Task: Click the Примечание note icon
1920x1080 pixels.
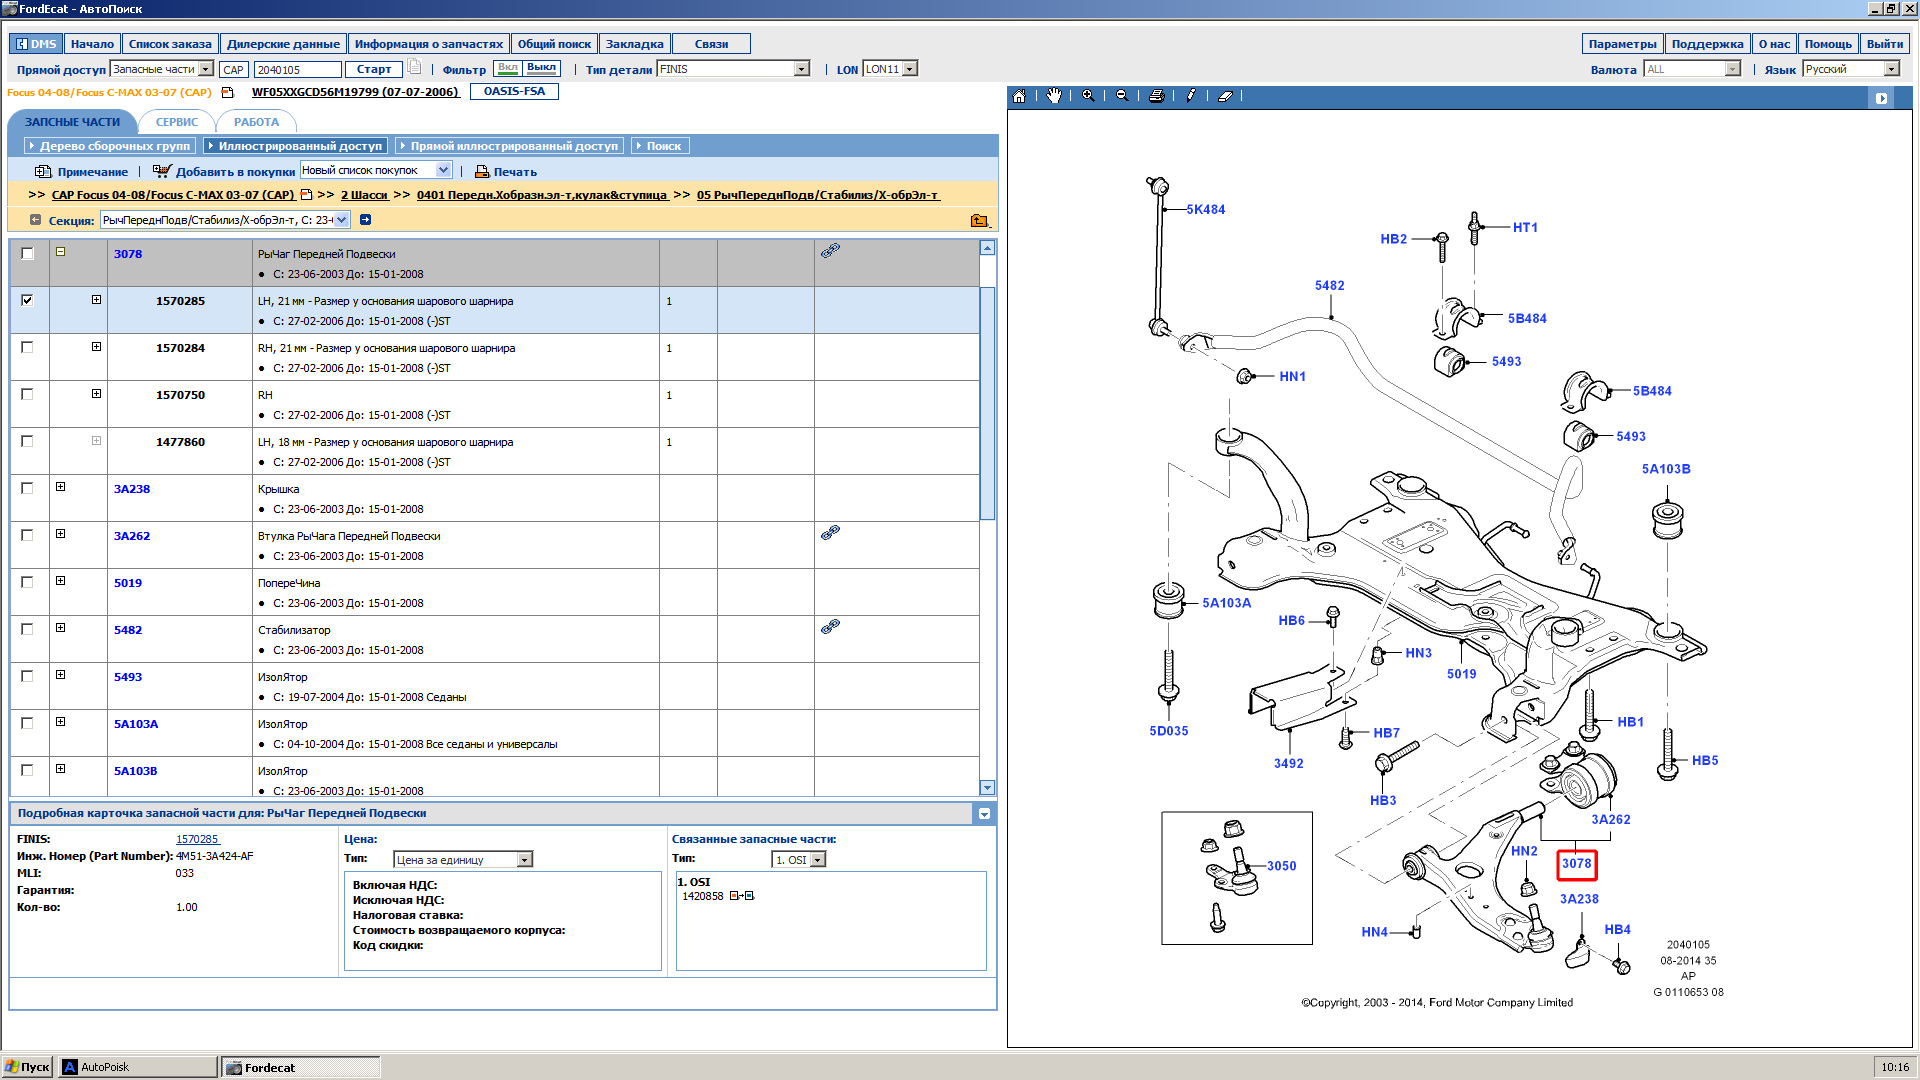Action: [42, 172]
